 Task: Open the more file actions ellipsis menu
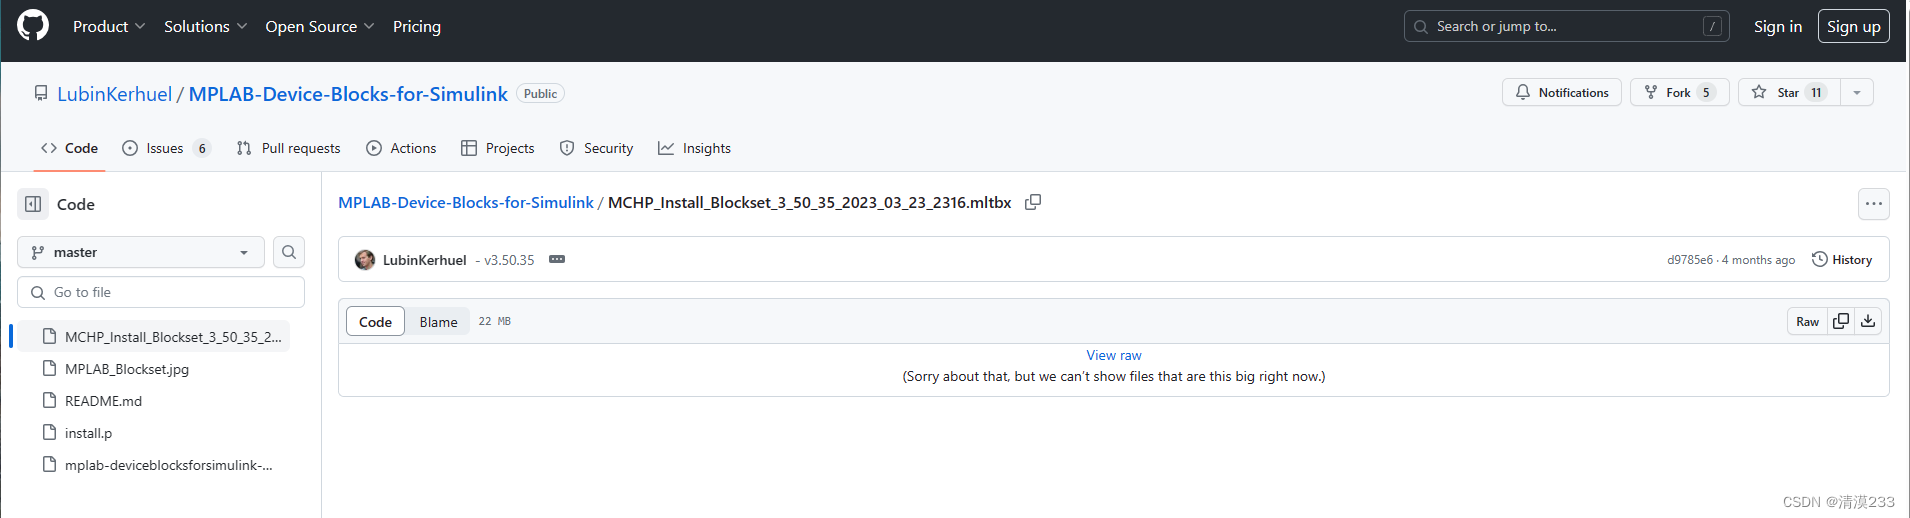1874,204
